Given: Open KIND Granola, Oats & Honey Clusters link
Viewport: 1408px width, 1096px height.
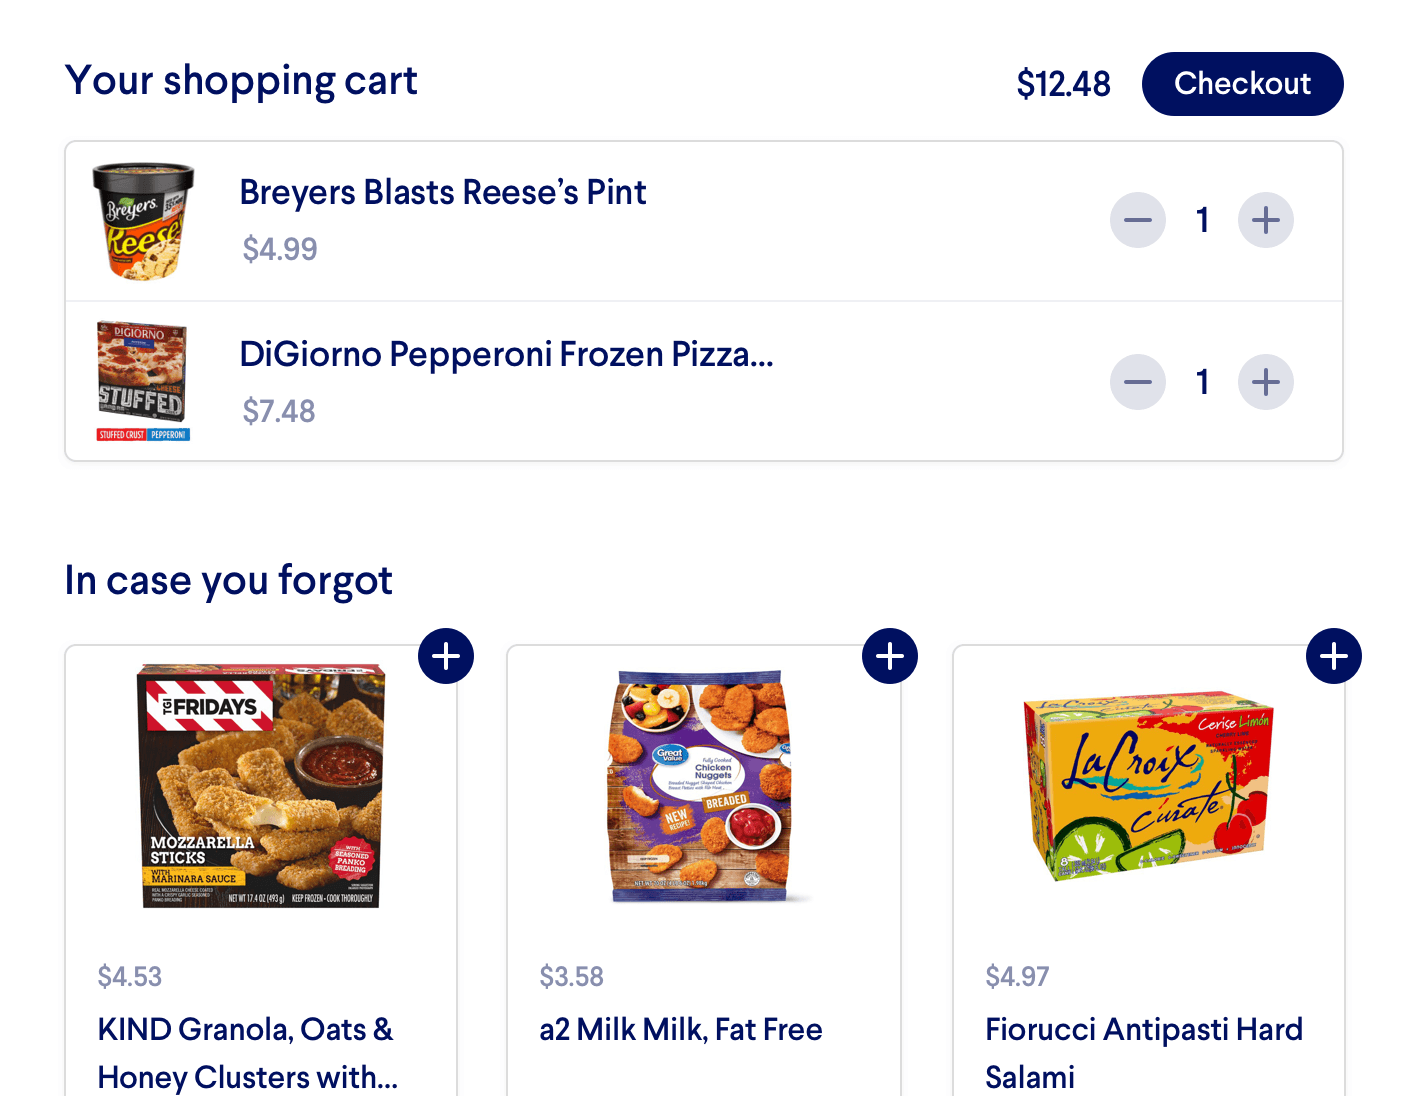Looking at the screenshot, I should [x=248, y=1053].
